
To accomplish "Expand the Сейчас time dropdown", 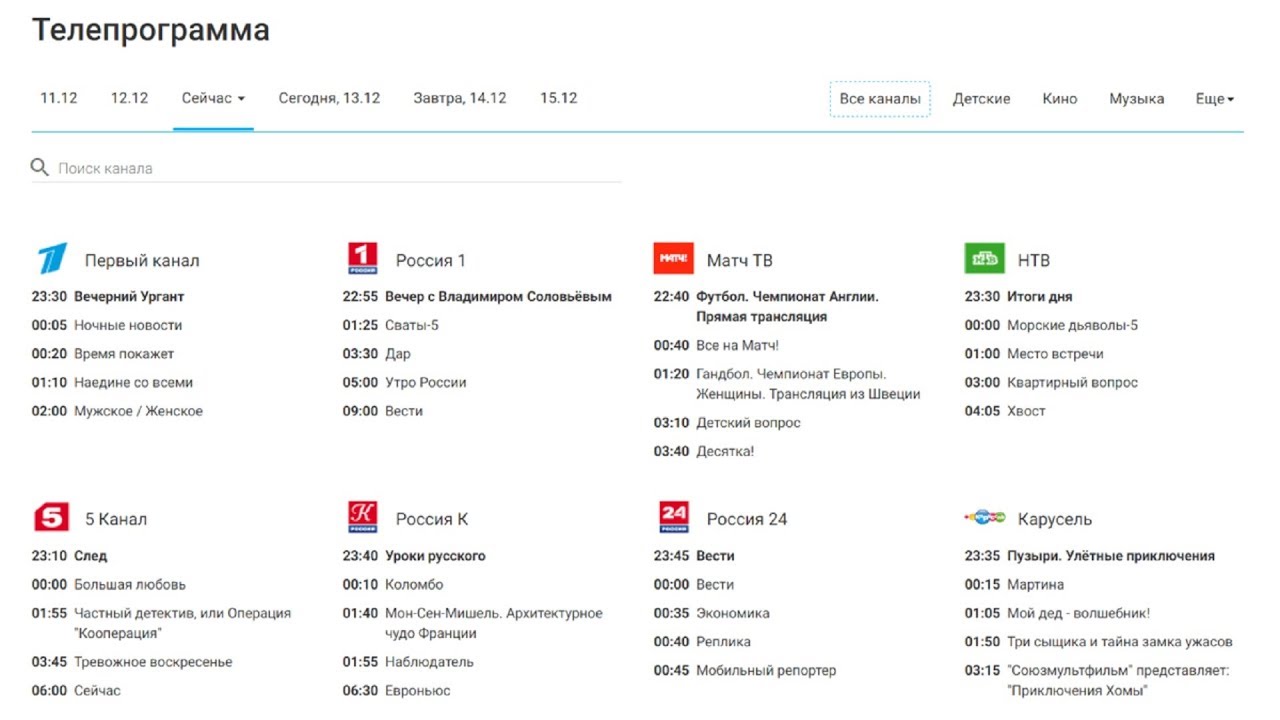I will [x=213, y=98].
